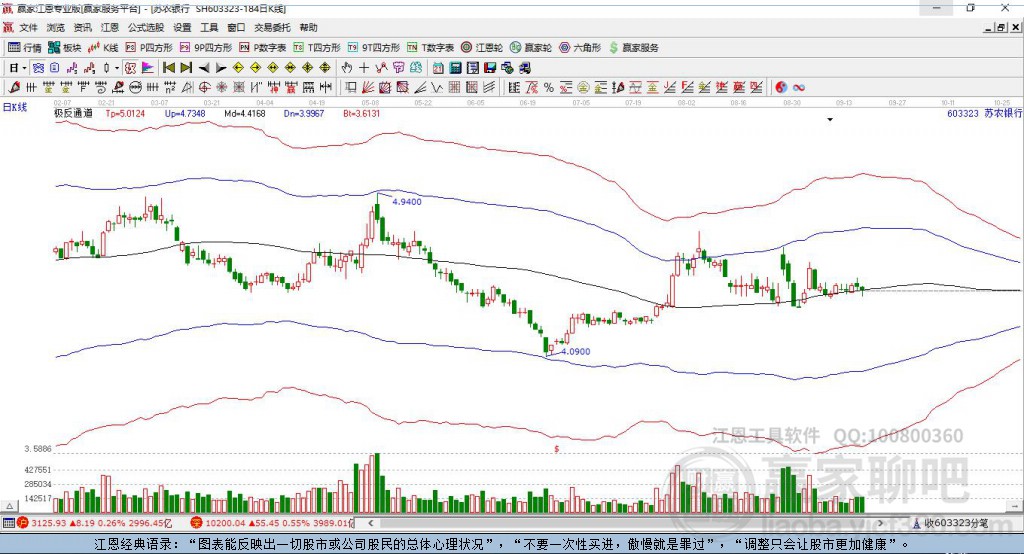This screenshot has height=554, width=1024.
Task: Open the 板块 sector view
Action: [x=64, y=48]
